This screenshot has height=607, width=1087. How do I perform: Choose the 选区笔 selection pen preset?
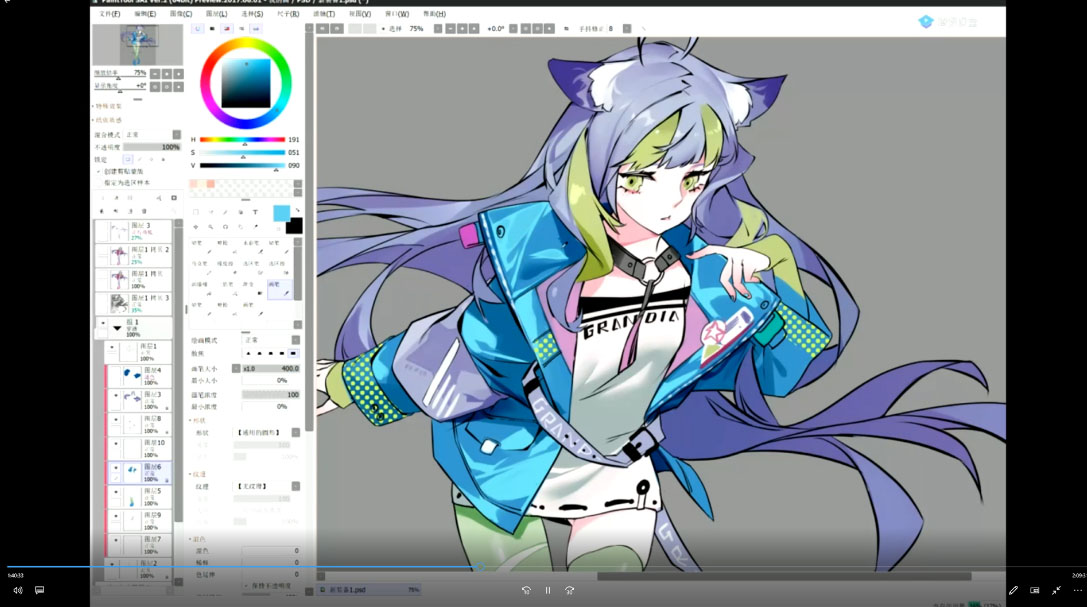point(252,268)
